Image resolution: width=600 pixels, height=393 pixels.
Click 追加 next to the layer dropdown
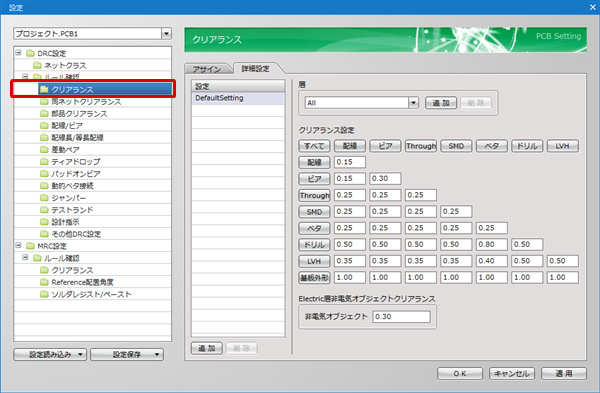click(x=441, y=103)
